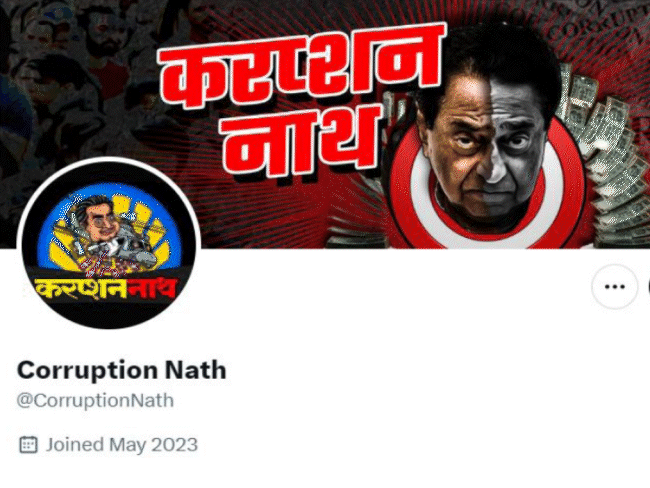Click the @CorruptionNath handle text
650x488 pixels.
tap(95, 401)
